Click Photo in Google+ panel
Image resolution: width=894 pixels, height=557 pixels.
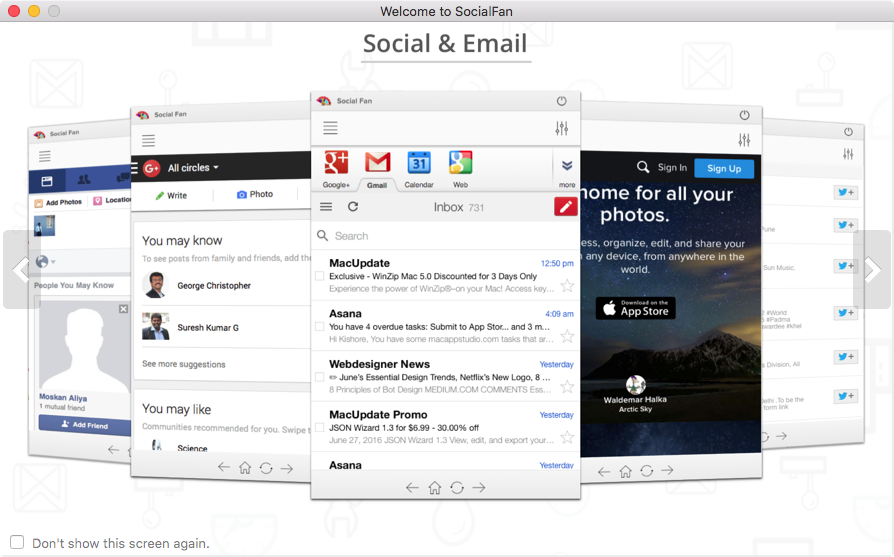pos(255,194)
